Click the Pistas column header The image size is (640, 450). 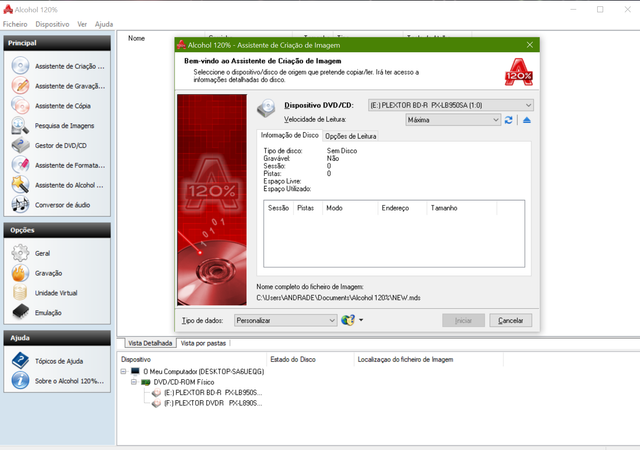coord(307,208)
